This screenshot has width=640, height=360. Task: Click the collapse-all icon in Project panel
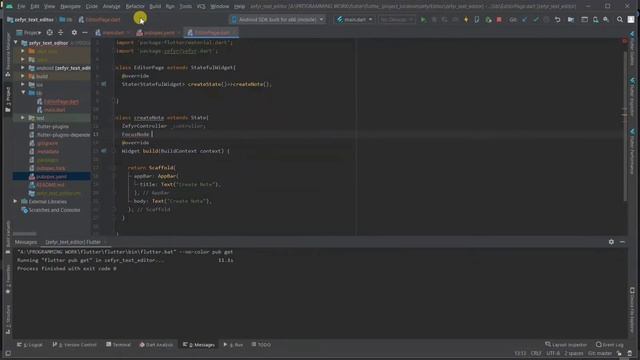tap(60, 32)
